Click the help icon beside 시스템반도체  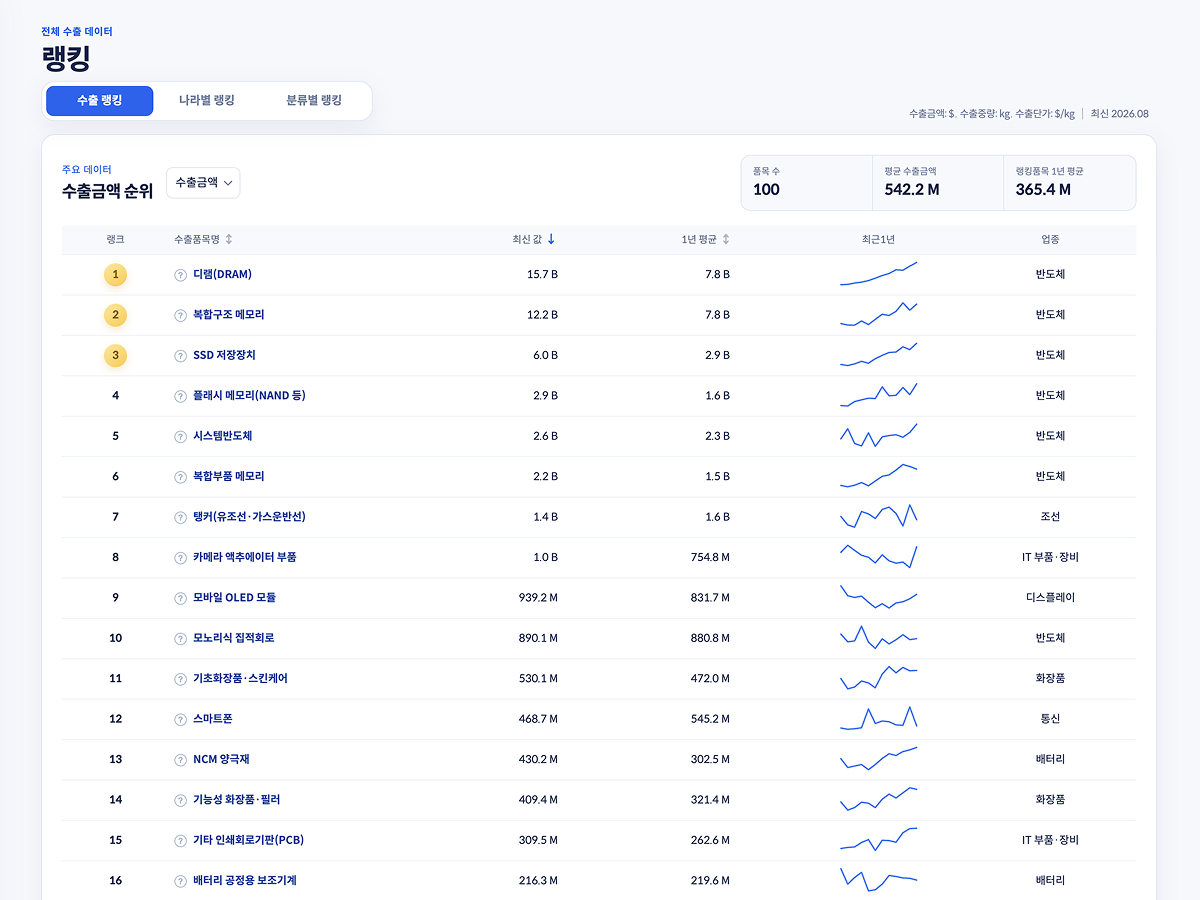pyautogui.click(x=181, y=437)
